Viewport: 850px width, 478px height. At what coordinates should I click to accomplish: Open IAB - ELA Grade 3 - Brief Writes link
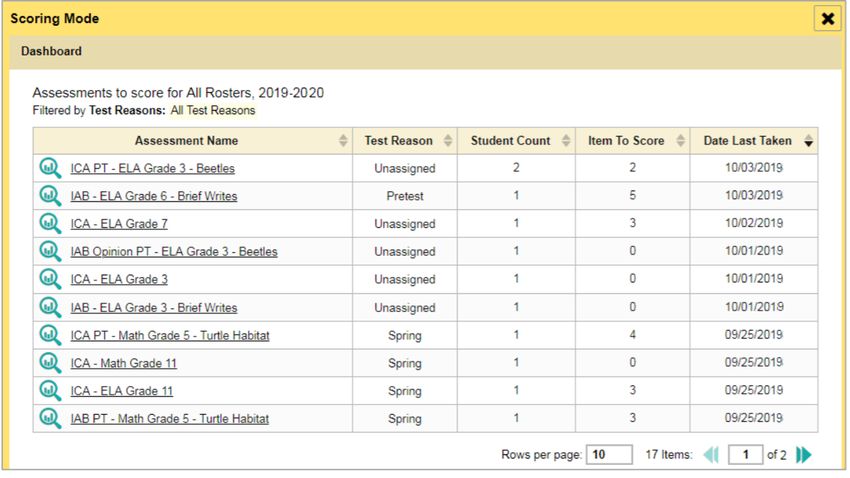coord(154,307)
